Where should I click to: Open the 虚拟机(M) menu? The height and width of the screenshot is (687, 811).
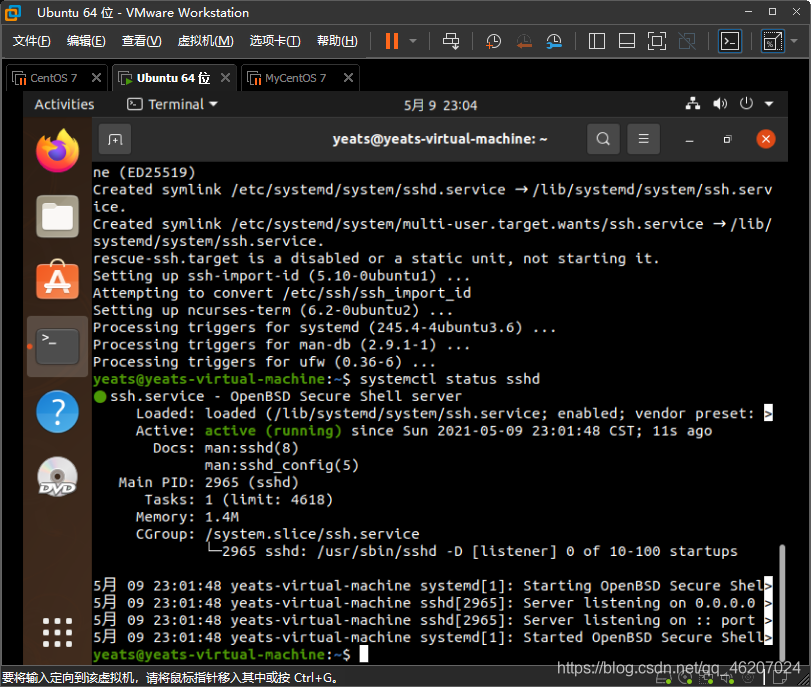click(x=205, y=41)
